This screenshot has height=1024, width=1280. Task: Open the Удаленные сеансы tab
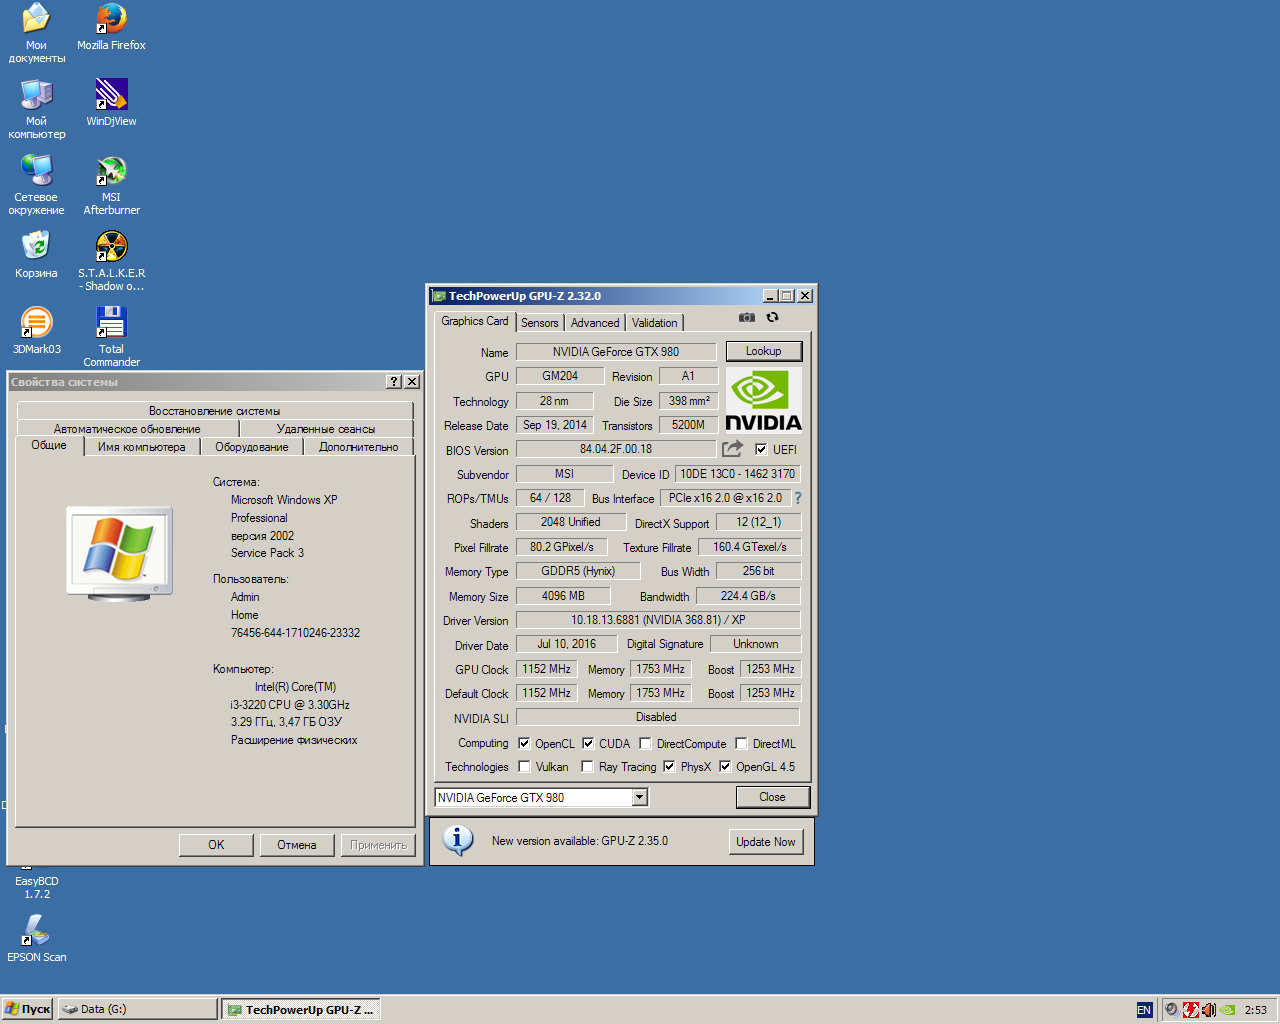tap(326, 429)
